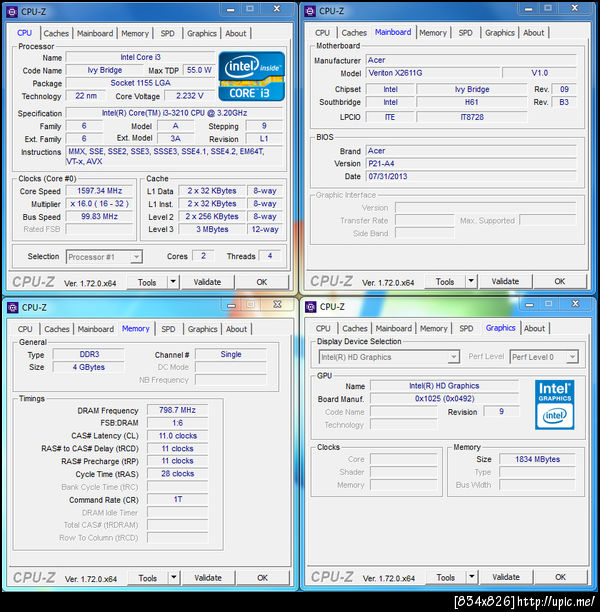Click OK button in Mainboard window
Image resolution: width=600 pixels, height=612 pixels.
[x=560, y=281]
